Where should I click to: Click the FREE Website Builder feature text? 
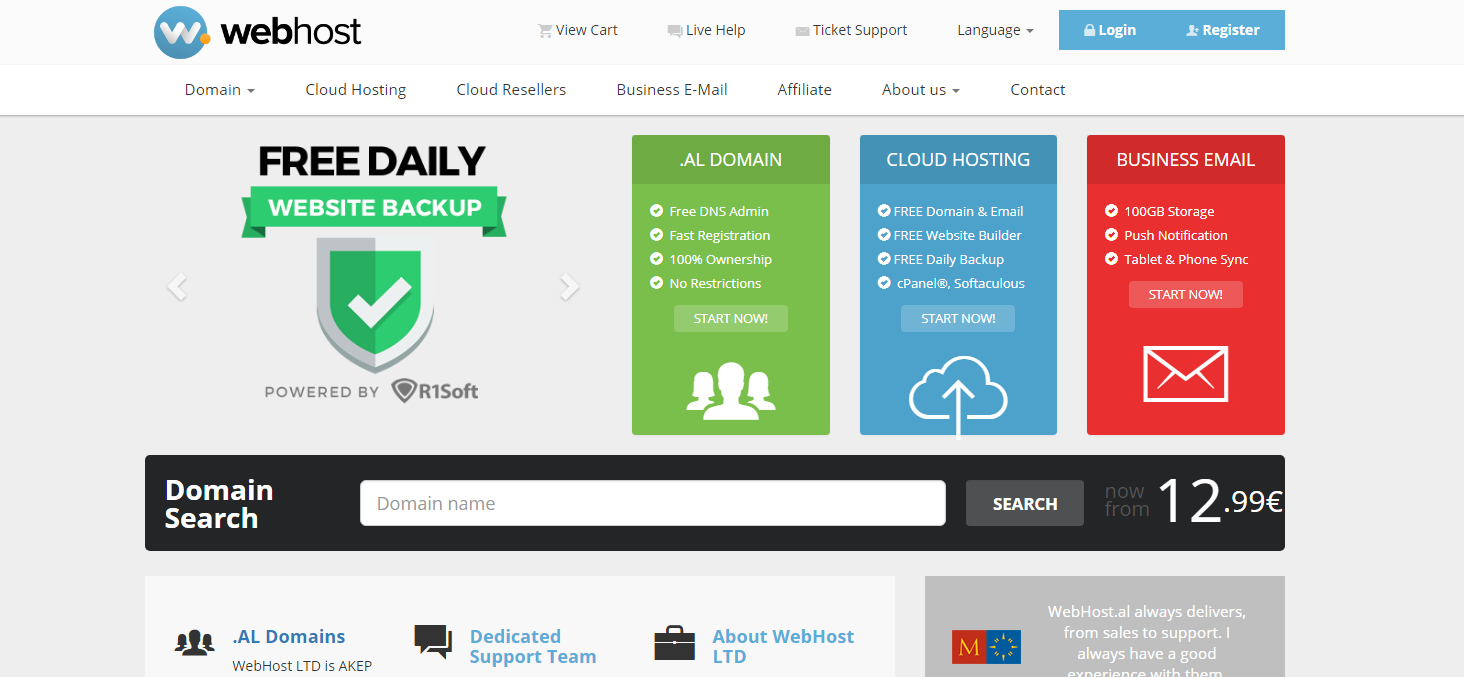(x=958, y=235)
